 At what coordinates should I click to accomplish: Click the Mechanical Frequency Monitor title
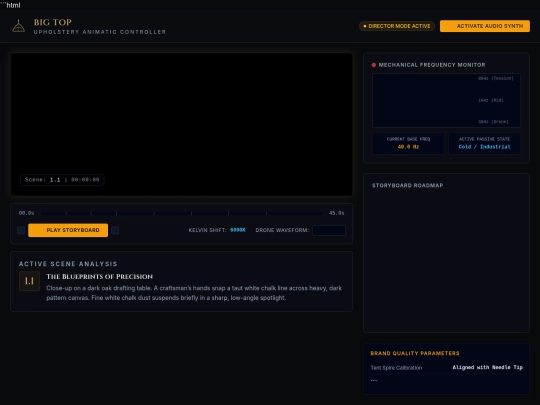click(x=432, y=65)
